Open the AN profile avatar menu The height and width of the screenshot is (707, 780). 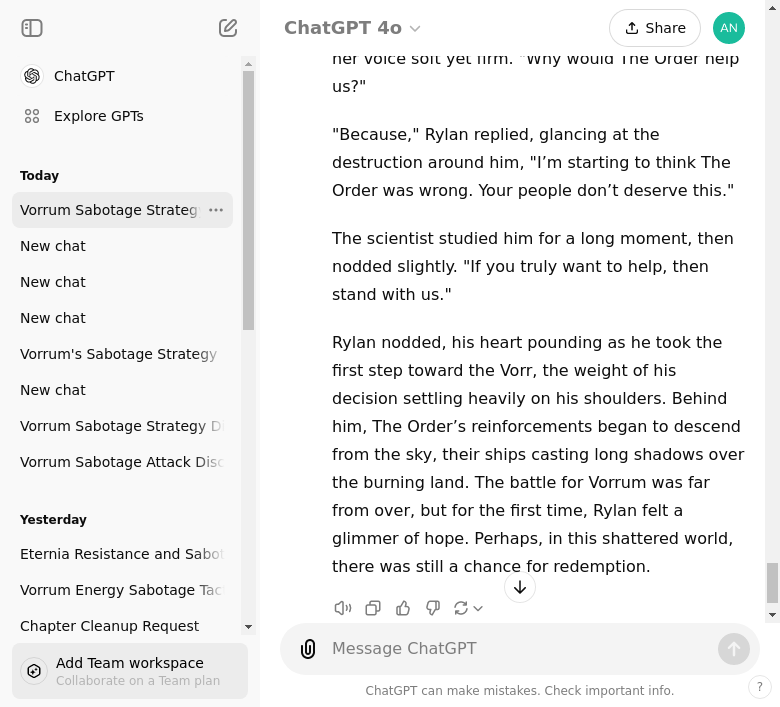(729, 28)
